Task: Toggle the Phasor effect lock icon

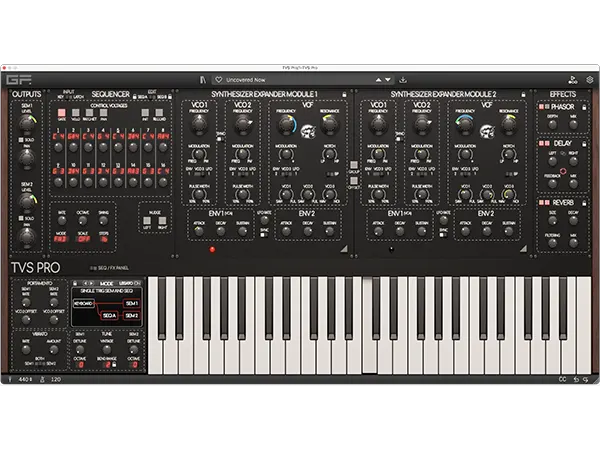Action: pos(584,107)
